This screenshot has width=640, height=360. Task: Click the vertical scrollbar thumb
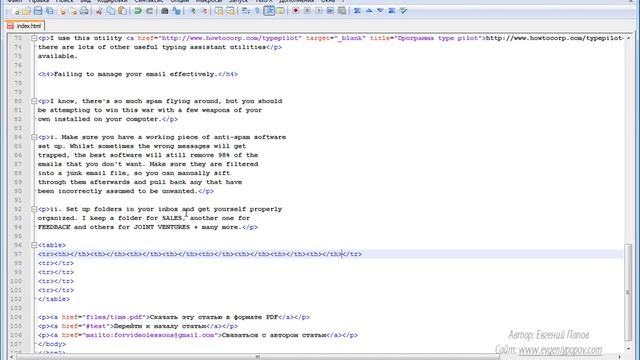click(x=628, y=292)
